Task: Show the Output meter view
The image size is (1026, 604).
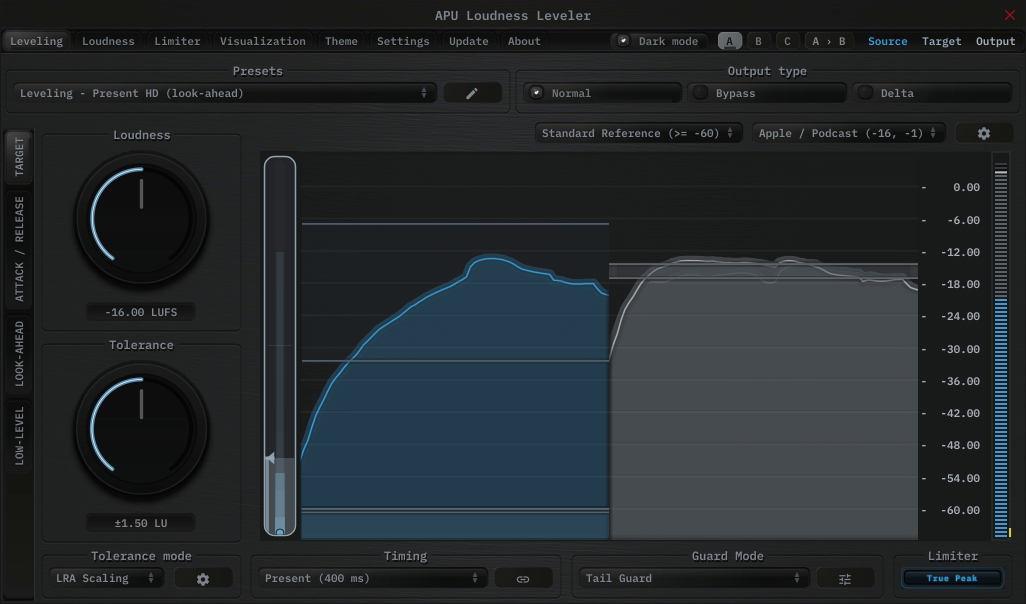Action: (995, 41)
